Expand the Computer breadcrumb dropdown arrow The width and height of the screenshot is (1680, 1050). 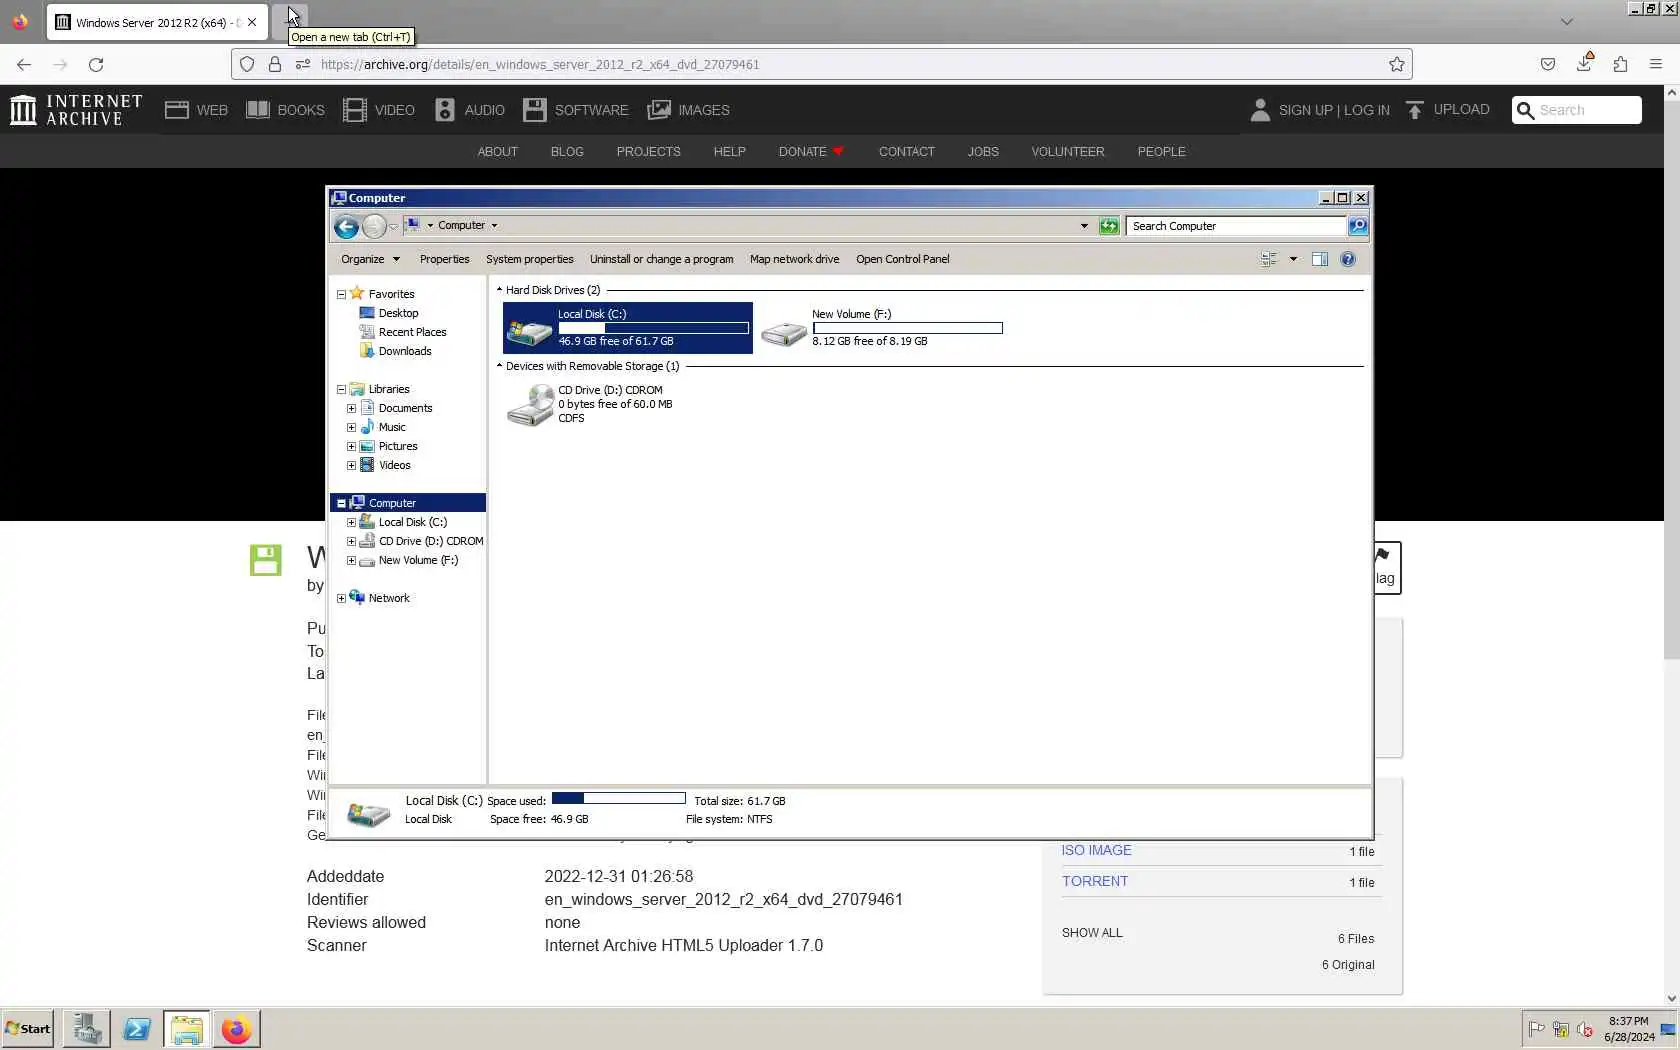494,226
